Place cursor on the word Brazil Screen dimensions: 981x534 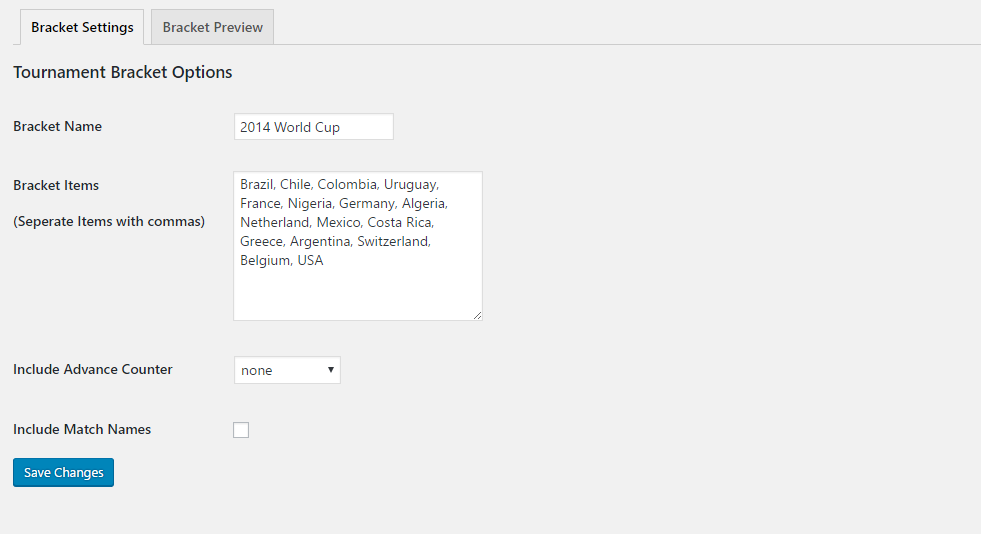(x=257, y=184)
